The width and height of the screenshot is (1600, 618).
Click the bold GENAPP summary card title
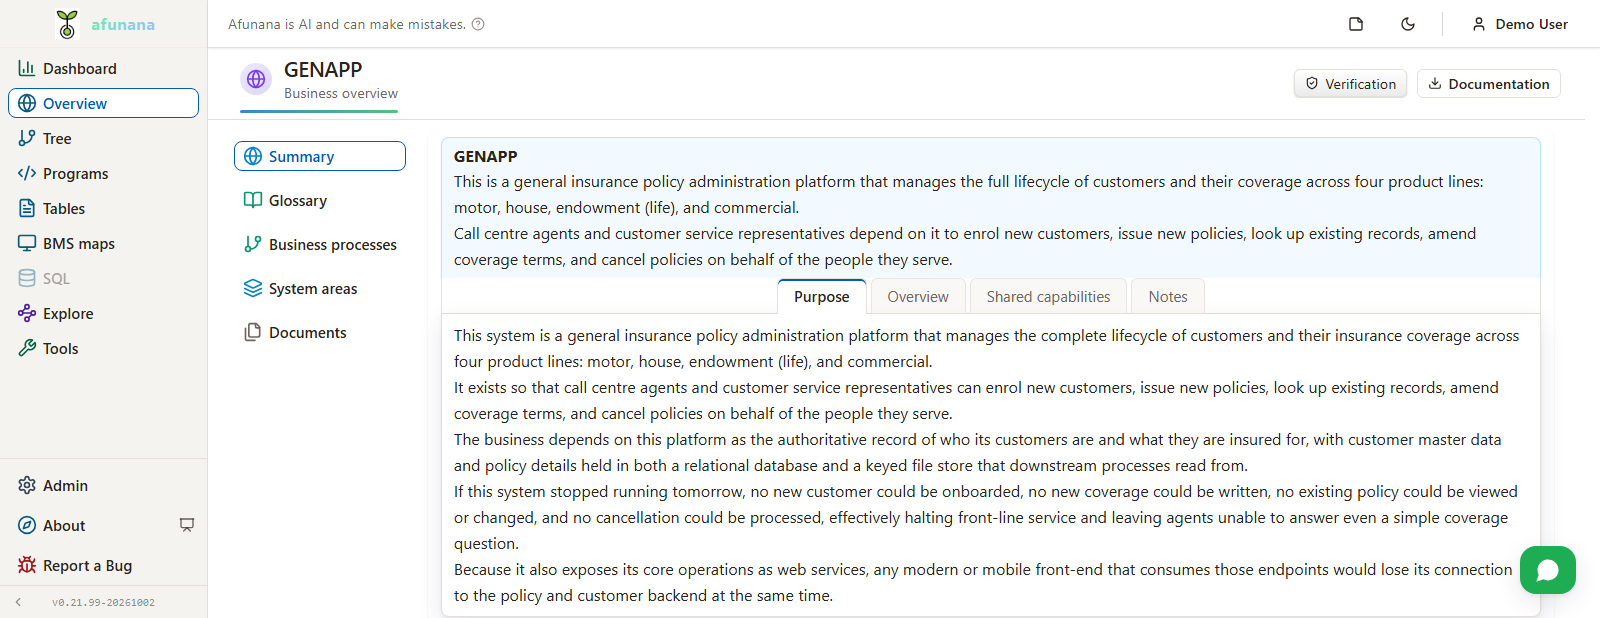[x=486, y=156]
